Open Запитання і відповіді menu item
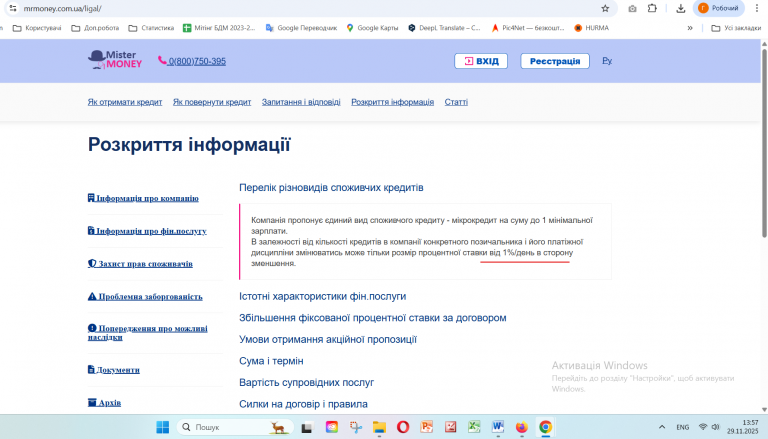 coord(301,102)
